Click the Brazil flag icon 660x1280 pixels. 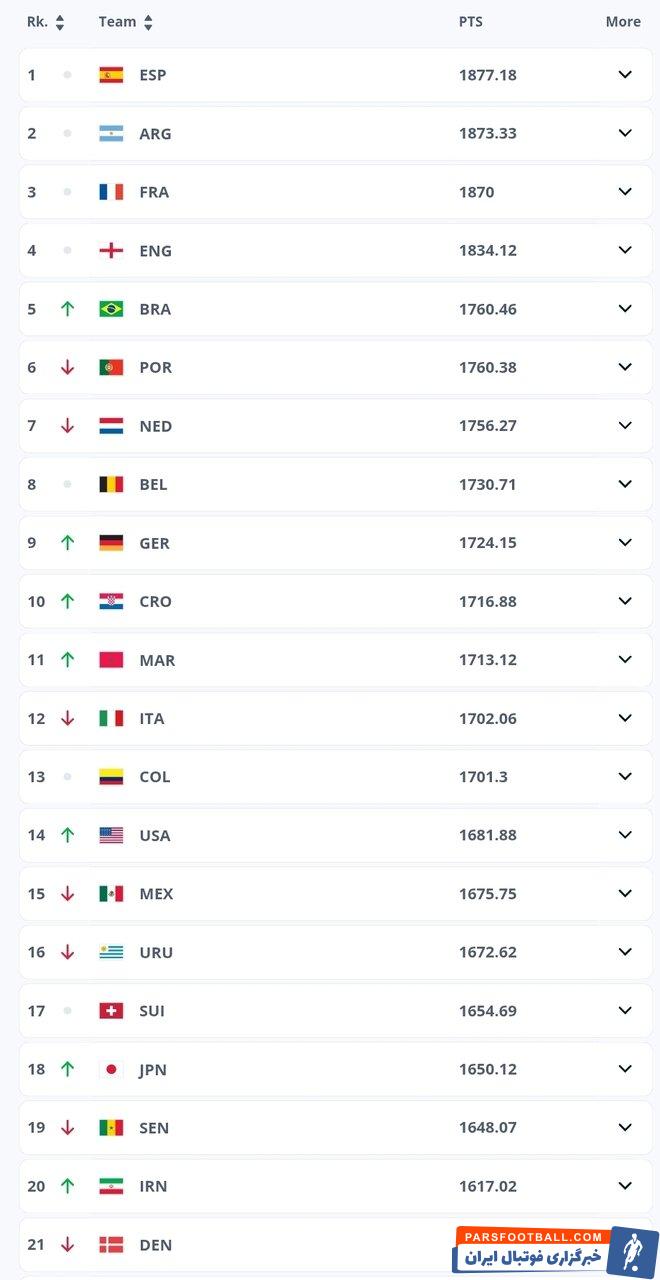[111, 309]
